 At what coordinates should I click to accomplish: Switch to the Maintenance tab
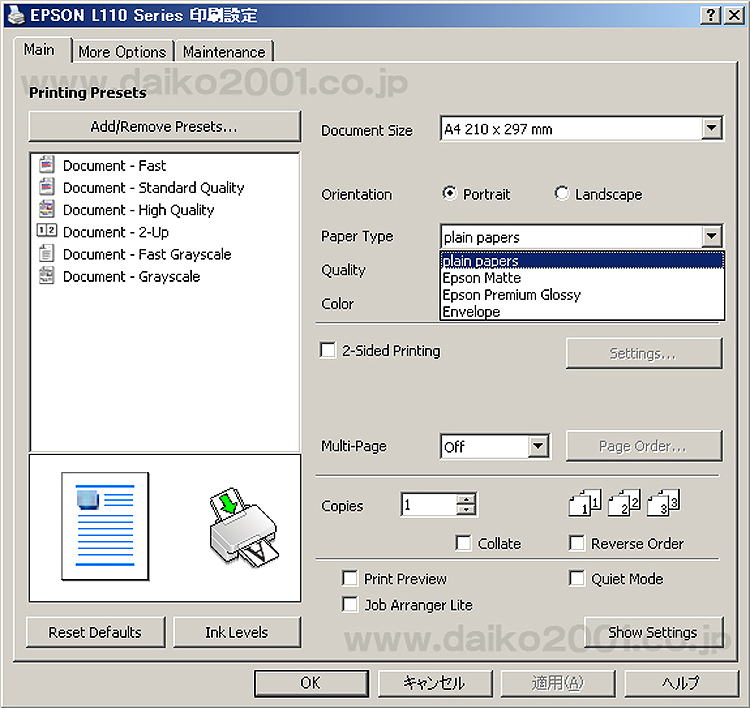click(x=224, y=52)
